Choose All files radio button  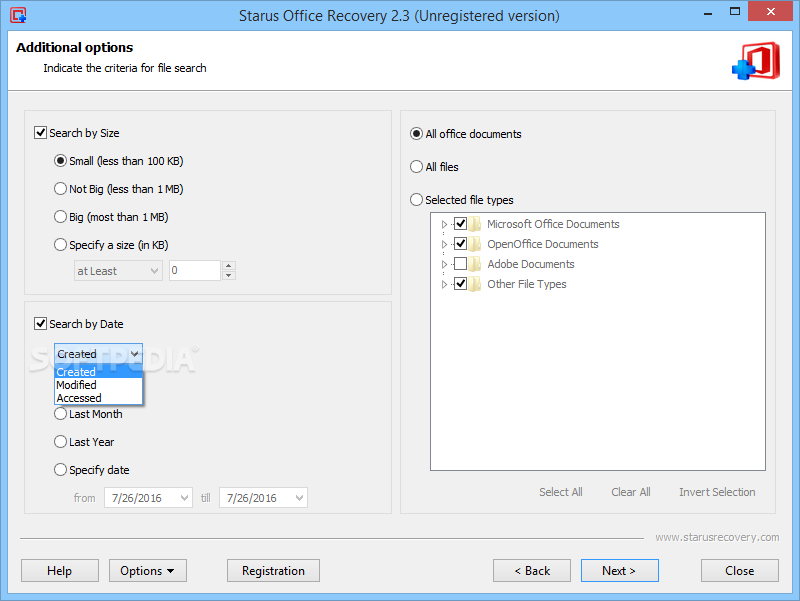click(x=416, y=167)
